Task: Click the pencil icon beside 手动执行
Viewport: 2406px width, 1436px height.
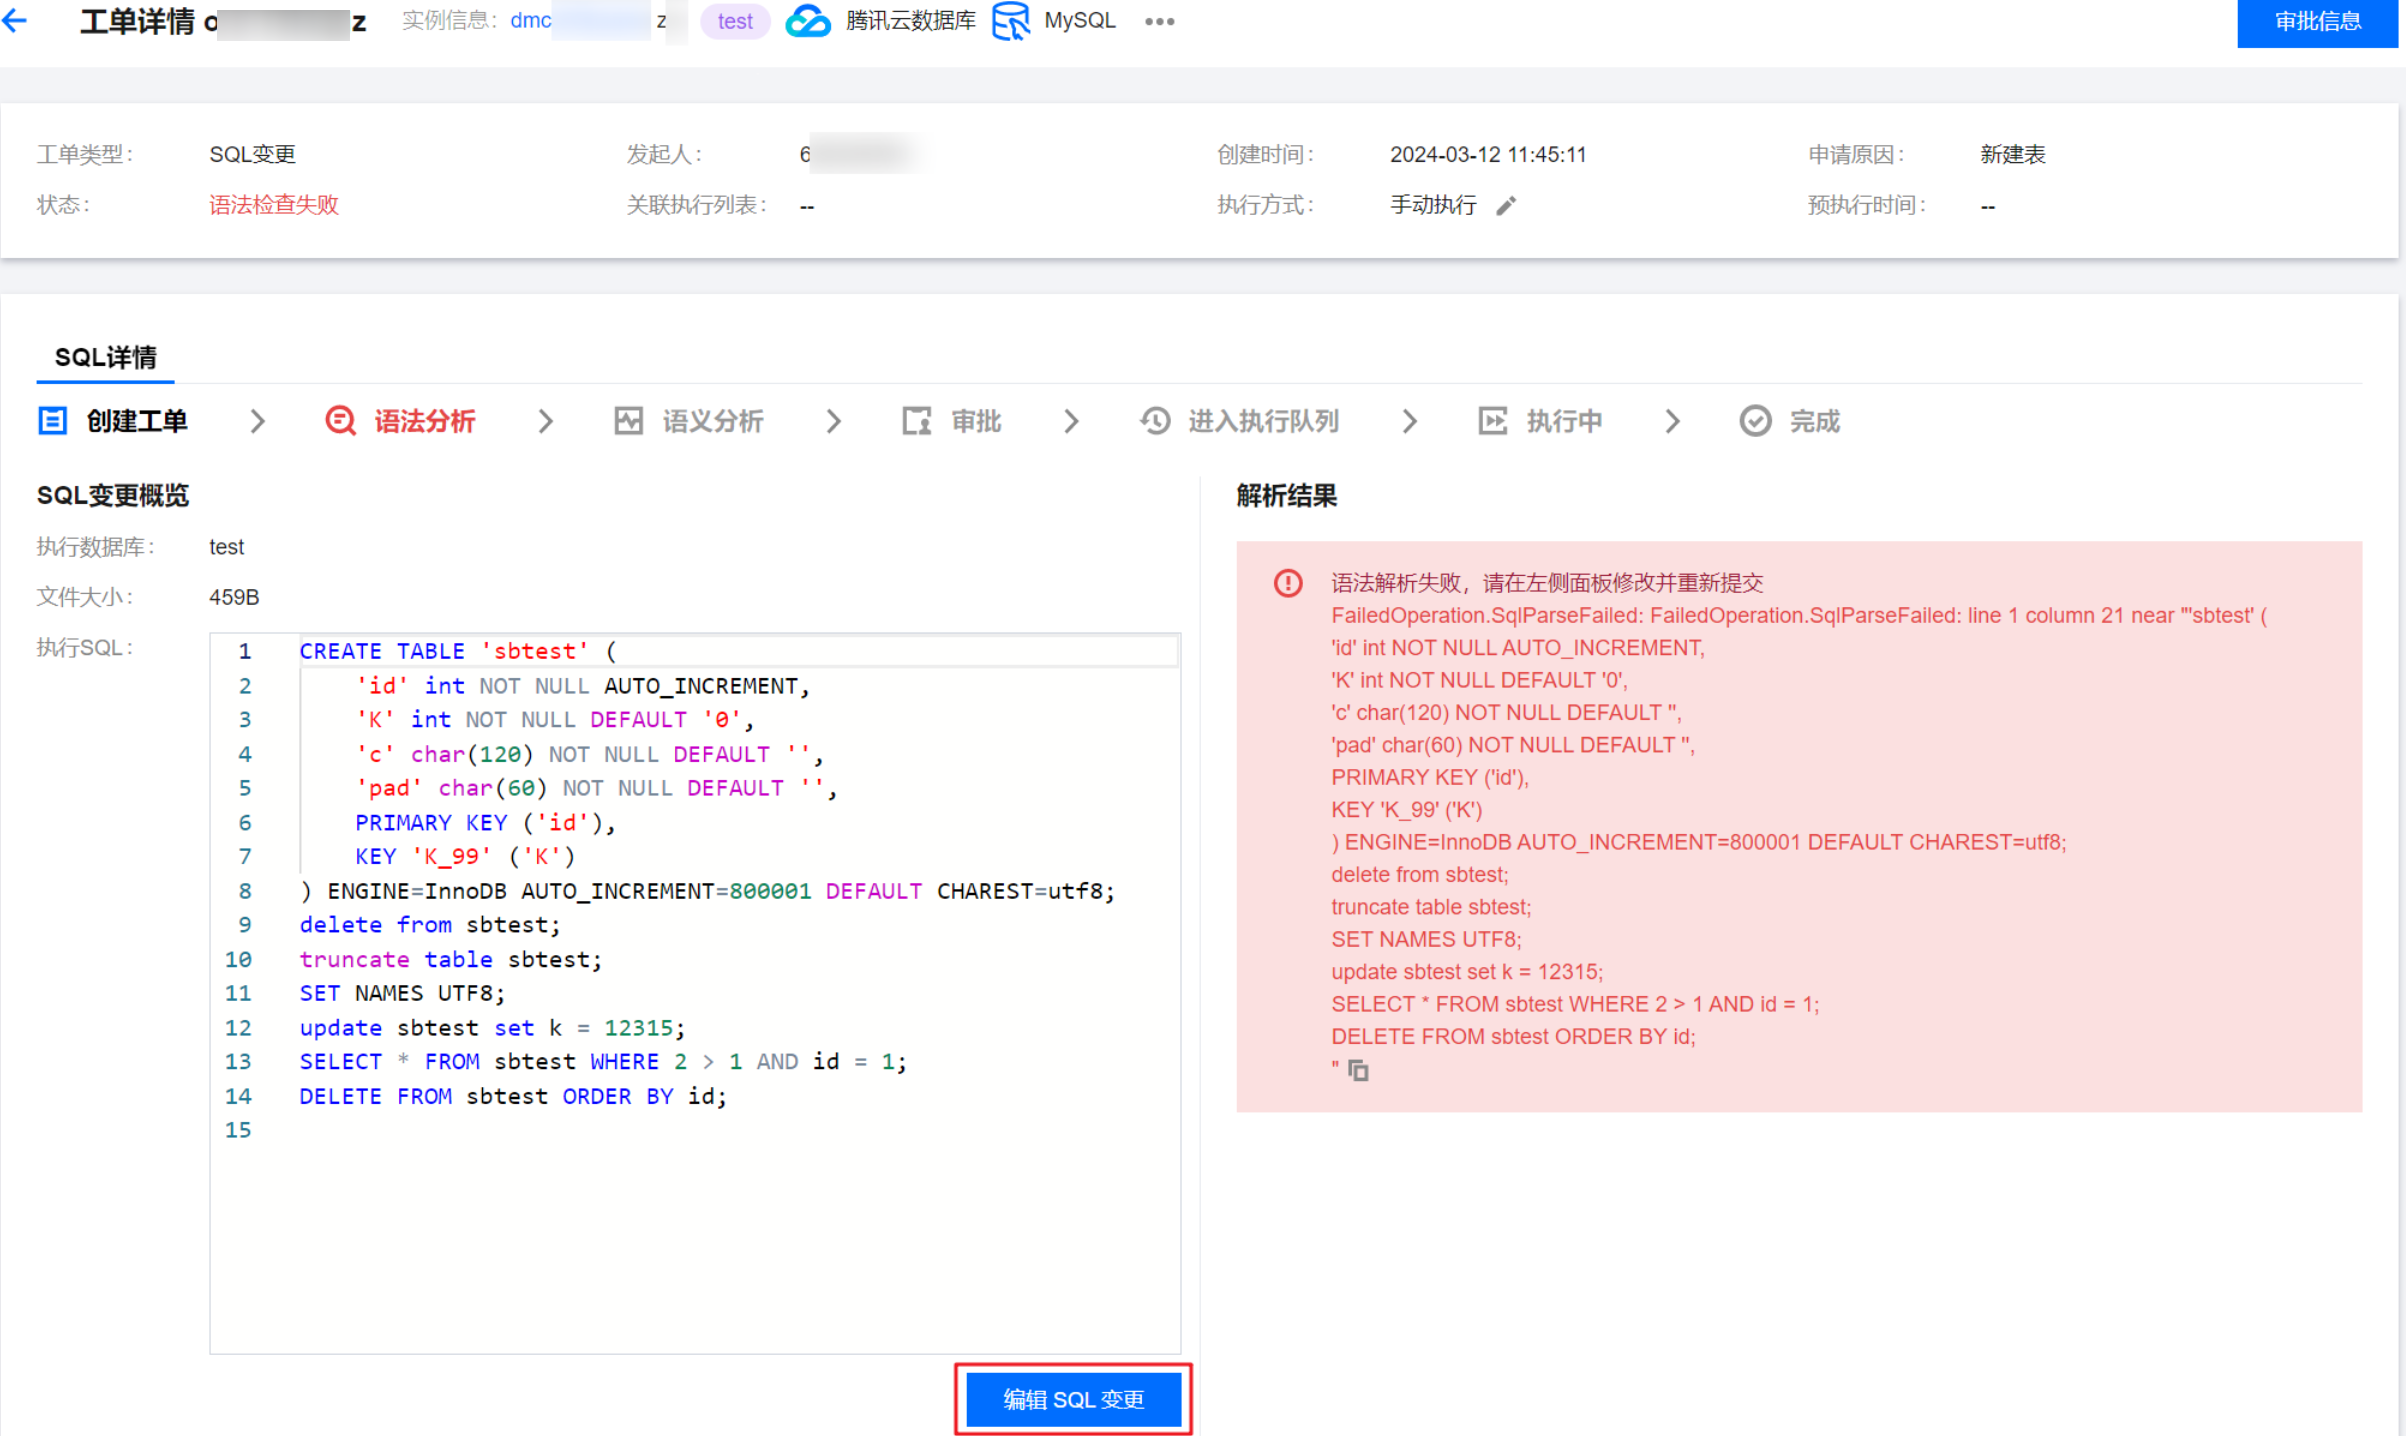Action: coord(1506,206)
